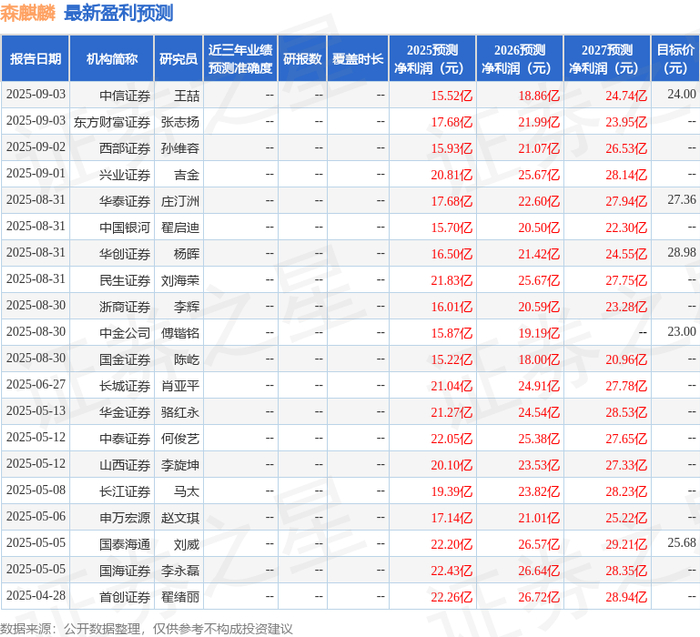Click target price 23.00
Viewport: 700px width, 637px height.
tap(682, 332)
